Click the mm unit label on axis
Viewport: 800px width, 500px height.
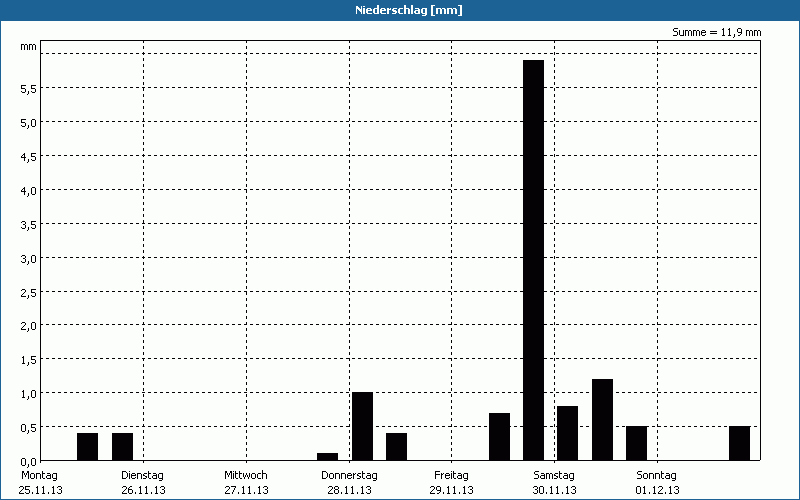[28, 46]
